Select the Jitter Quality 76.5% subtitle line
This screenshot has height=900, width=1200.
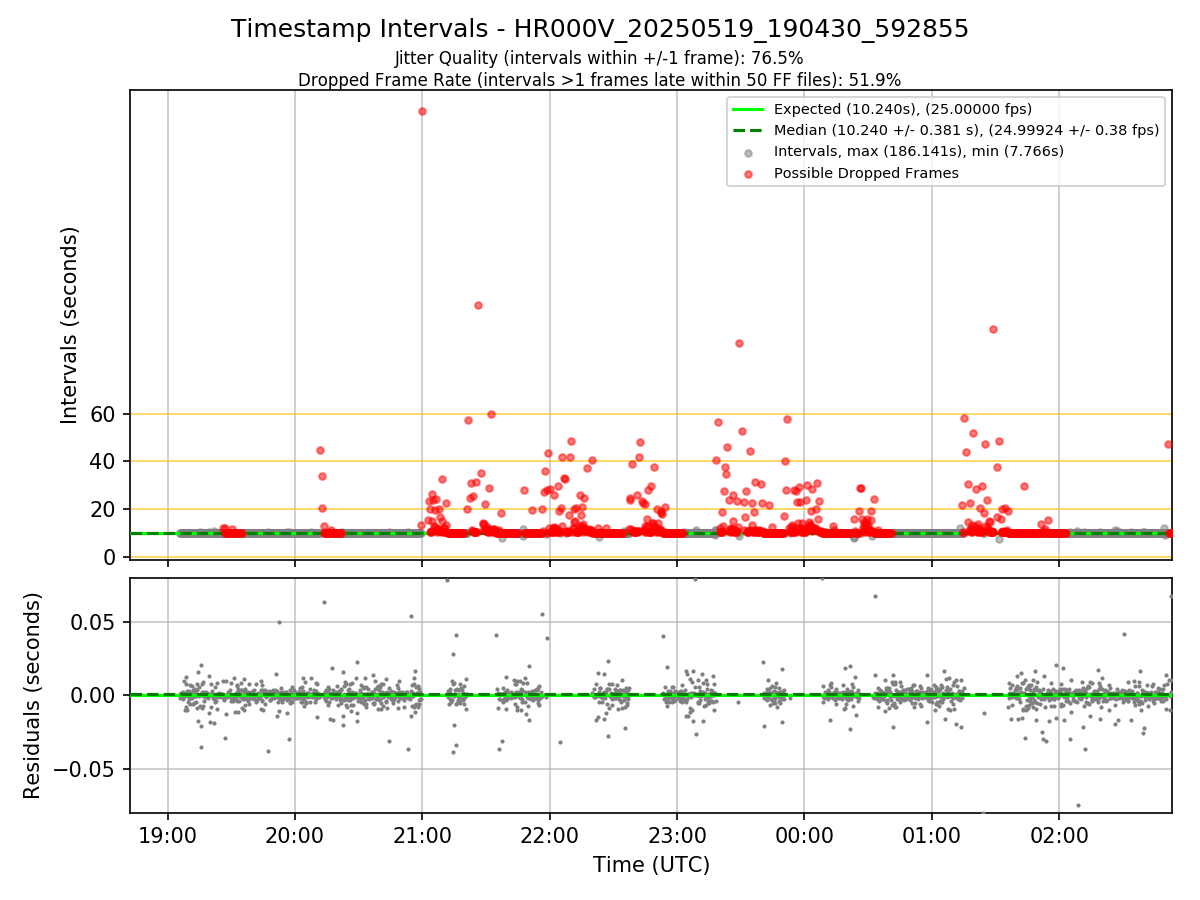coord(599,58)
